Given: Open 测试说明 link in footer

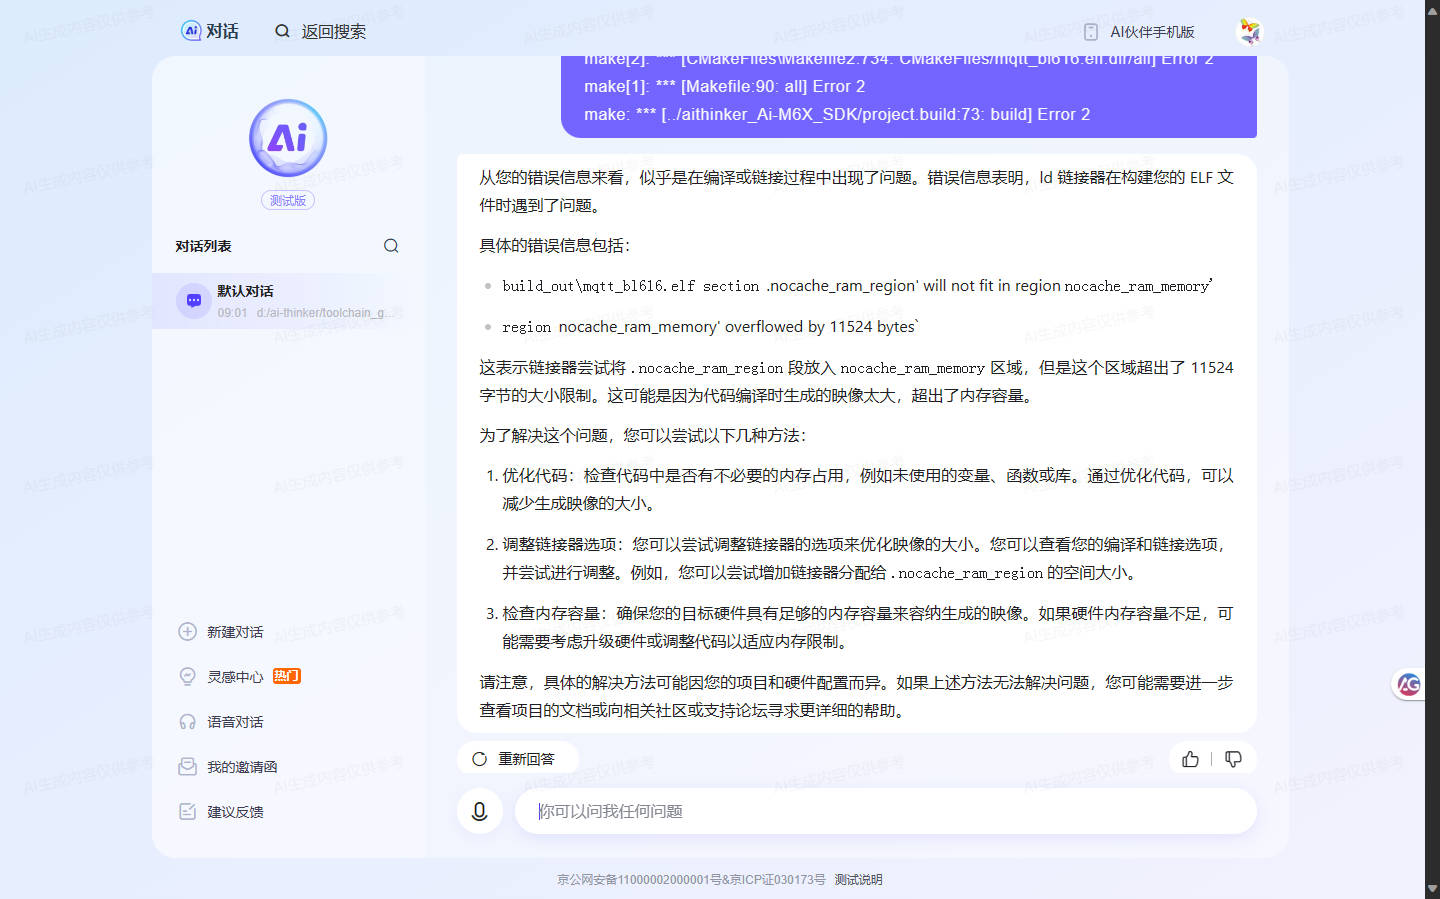Looking at the screenshot, I should point(859,880).
